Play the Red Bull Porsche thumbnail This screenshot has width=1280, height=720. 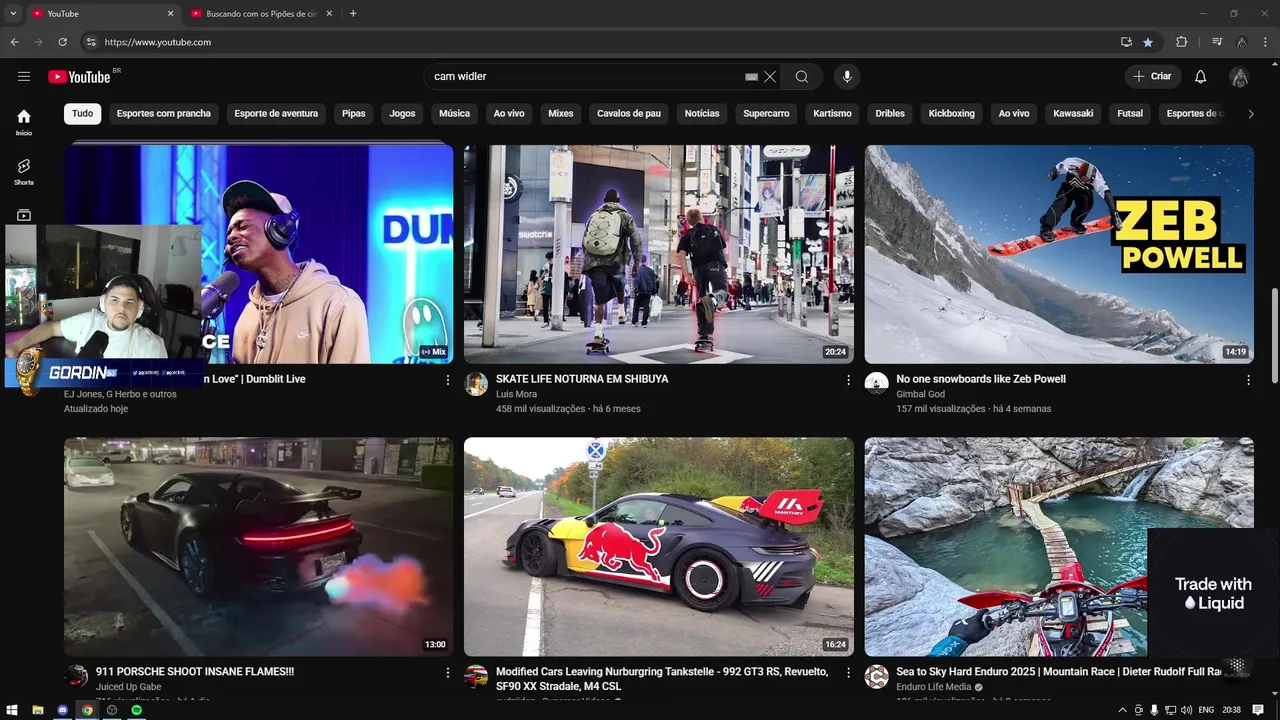tap(659, 547)
